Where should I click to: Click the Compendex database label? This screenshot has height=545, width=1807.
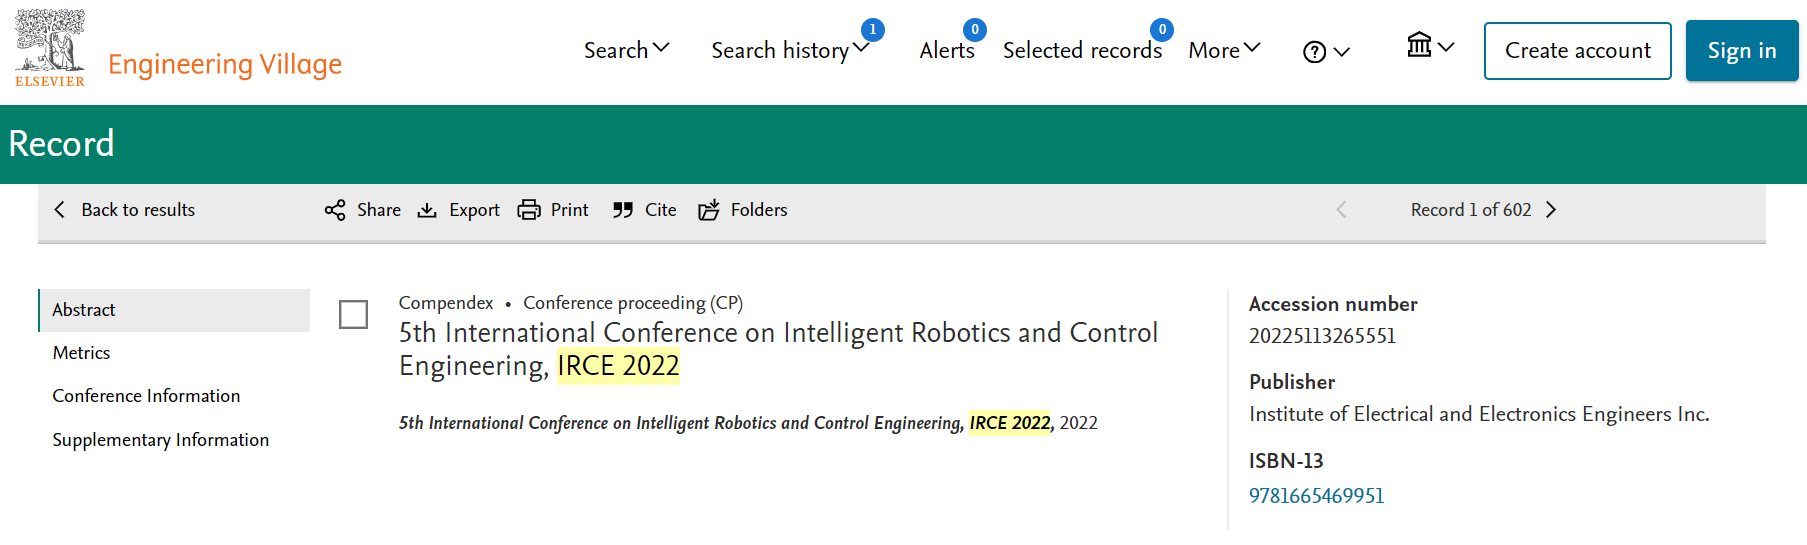point(446,303)
